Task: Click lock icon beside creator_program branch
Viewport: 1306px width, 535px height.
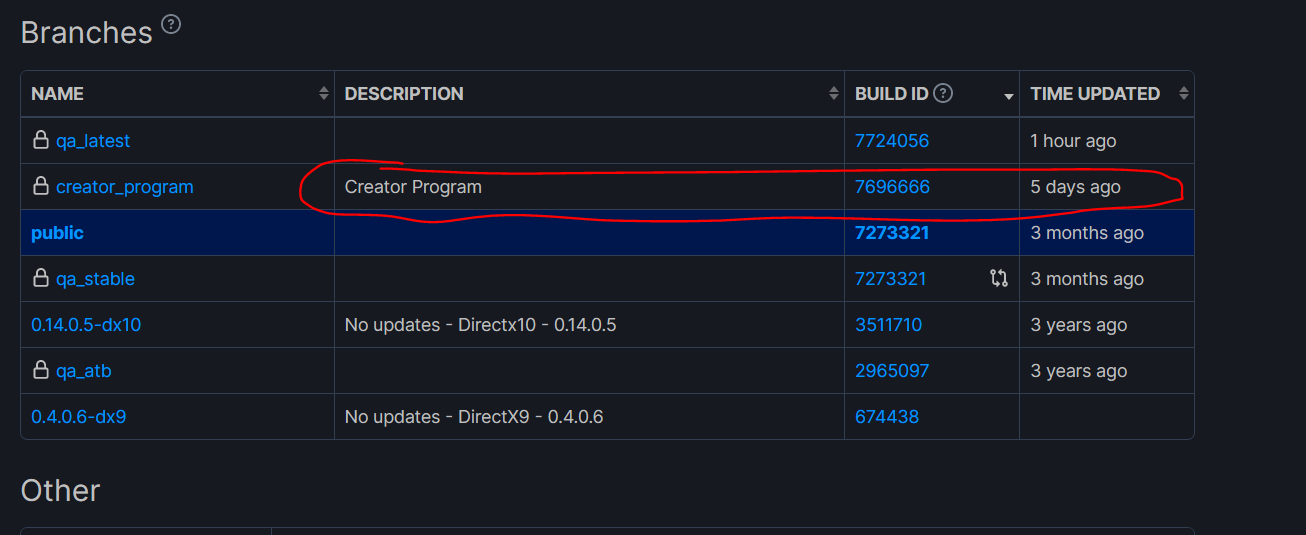Action: click(41, 187)
